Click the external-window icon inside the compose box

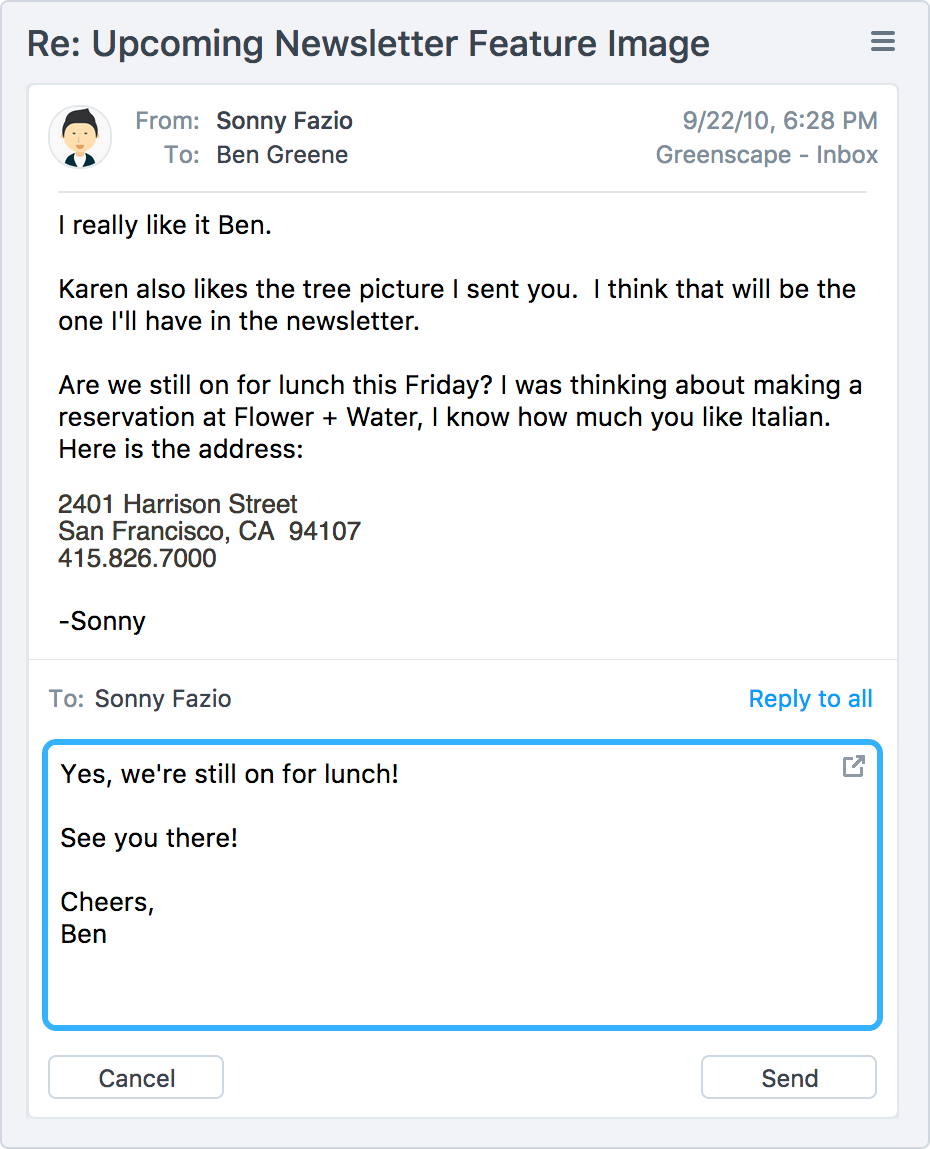(853, 766)
